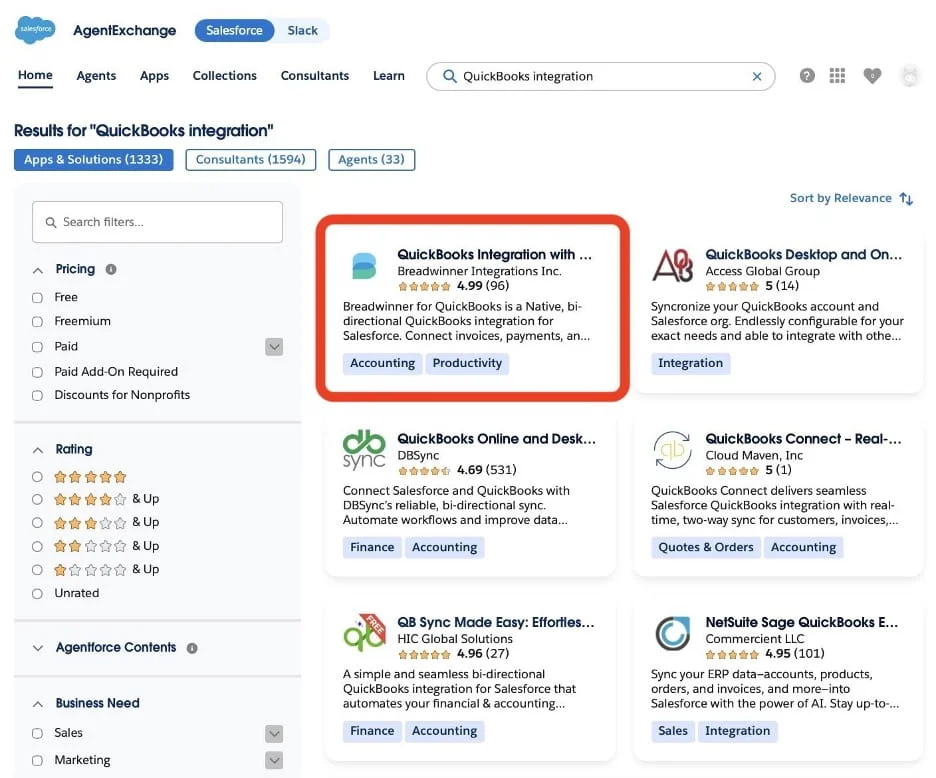Viewport: 936px width, 778px height.
Task: Check the Sales business need checkbox
Action: [37, 733]
